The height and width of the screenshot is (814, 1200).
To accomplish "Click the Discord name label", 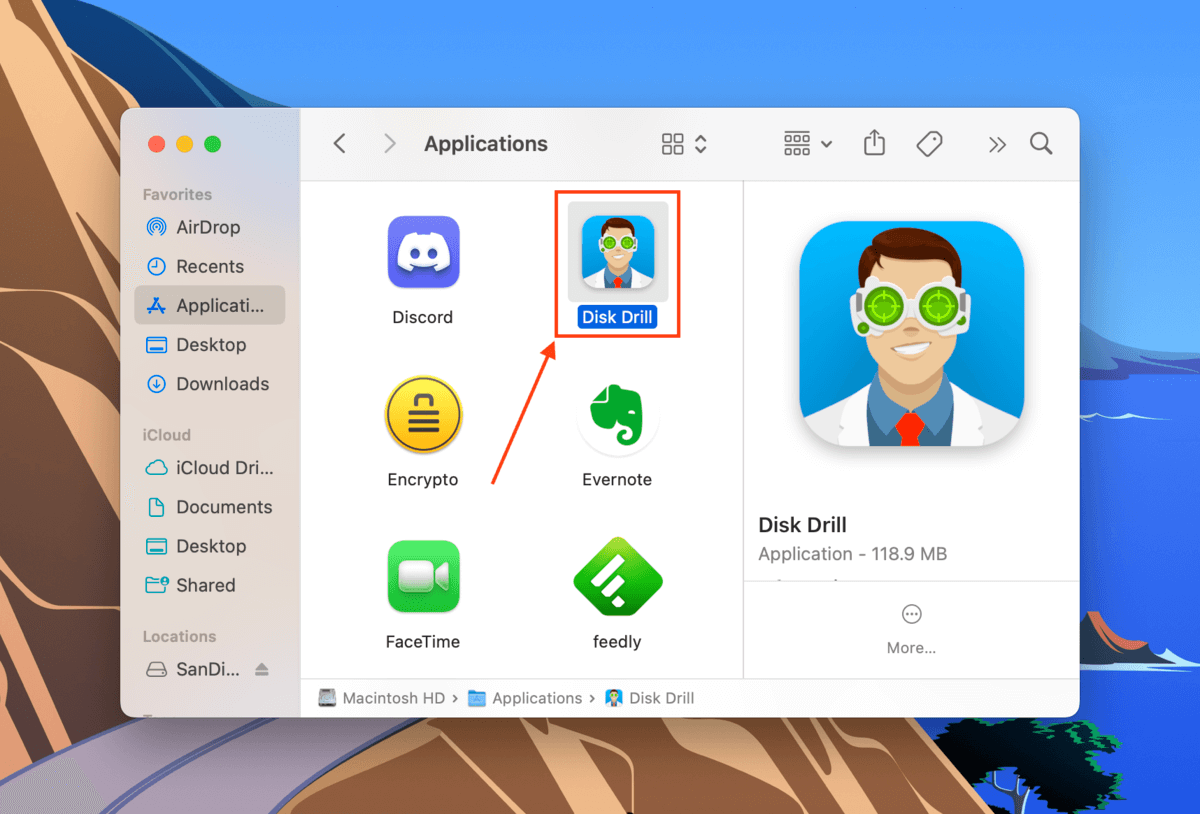I will pyautogui.click(x=423, y=317).
